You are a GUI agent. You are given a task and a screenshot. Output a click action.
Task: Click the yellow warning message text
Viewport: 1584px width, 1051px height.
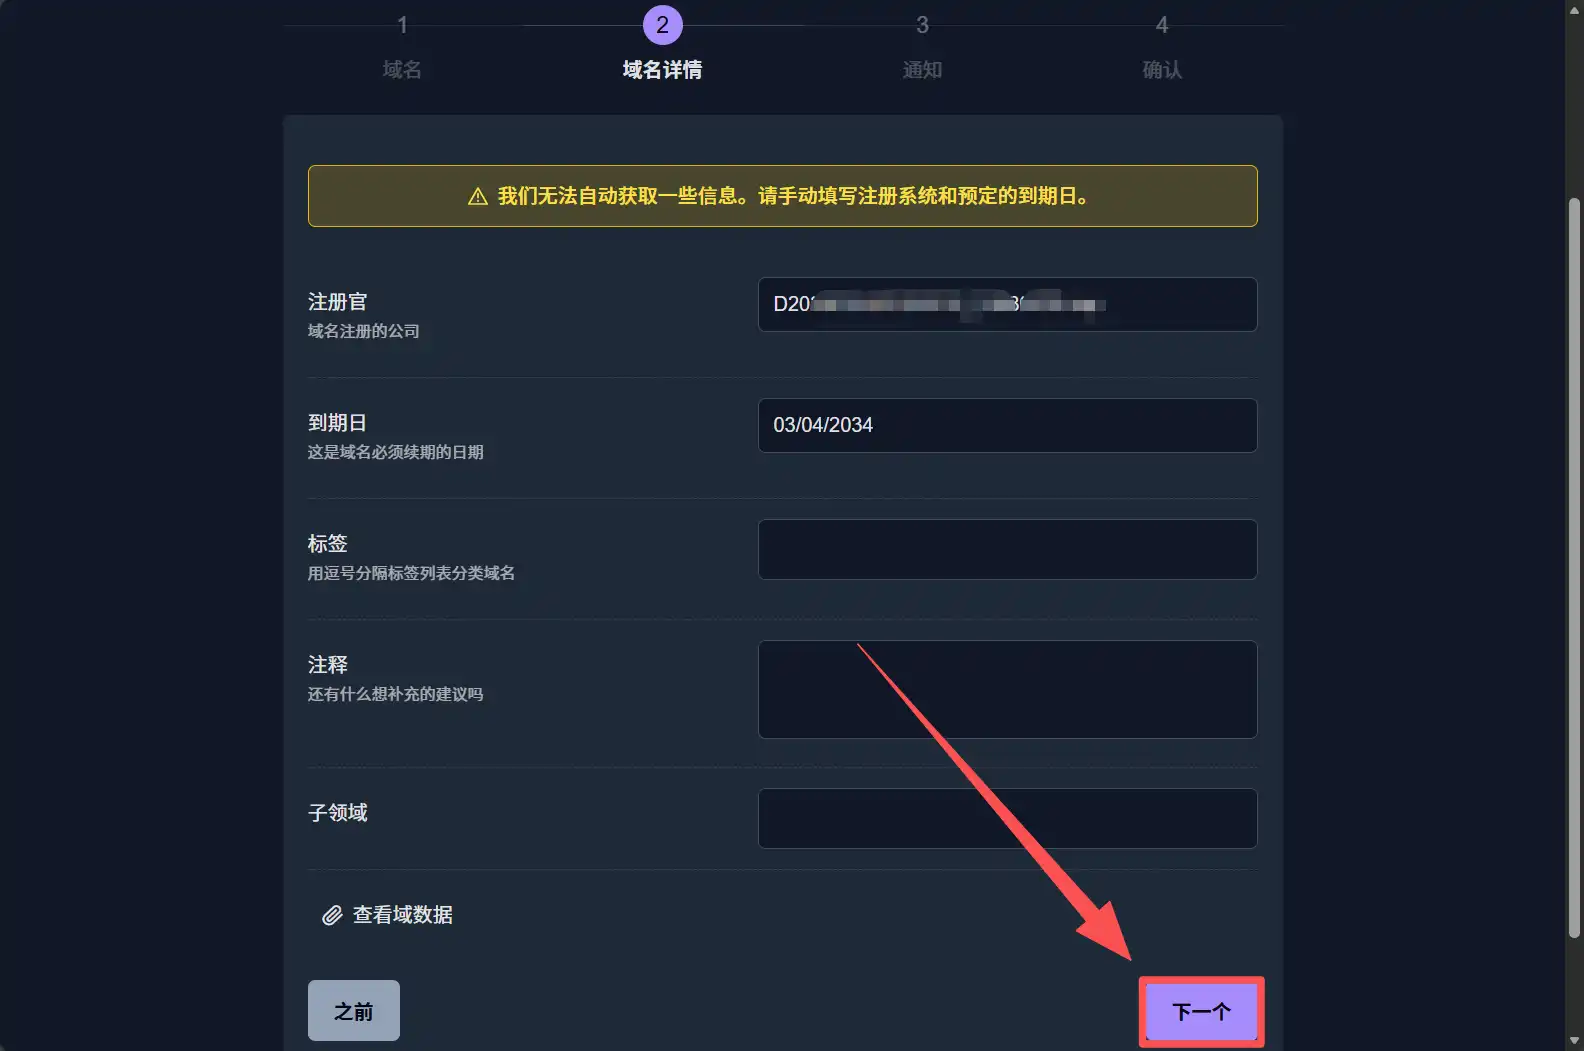(x=793, y=196)
